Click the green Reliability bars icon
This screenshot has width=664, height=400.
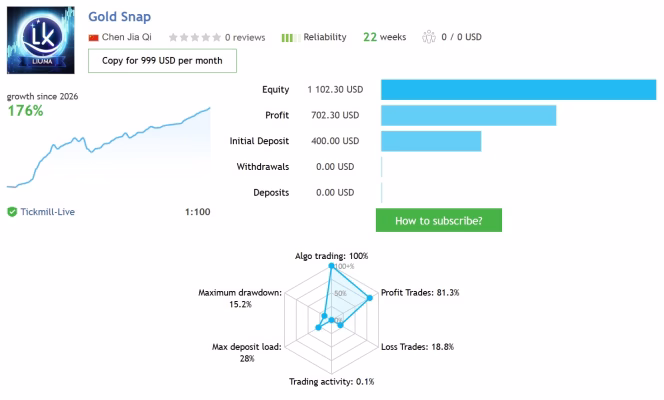(x=290, y=38)
